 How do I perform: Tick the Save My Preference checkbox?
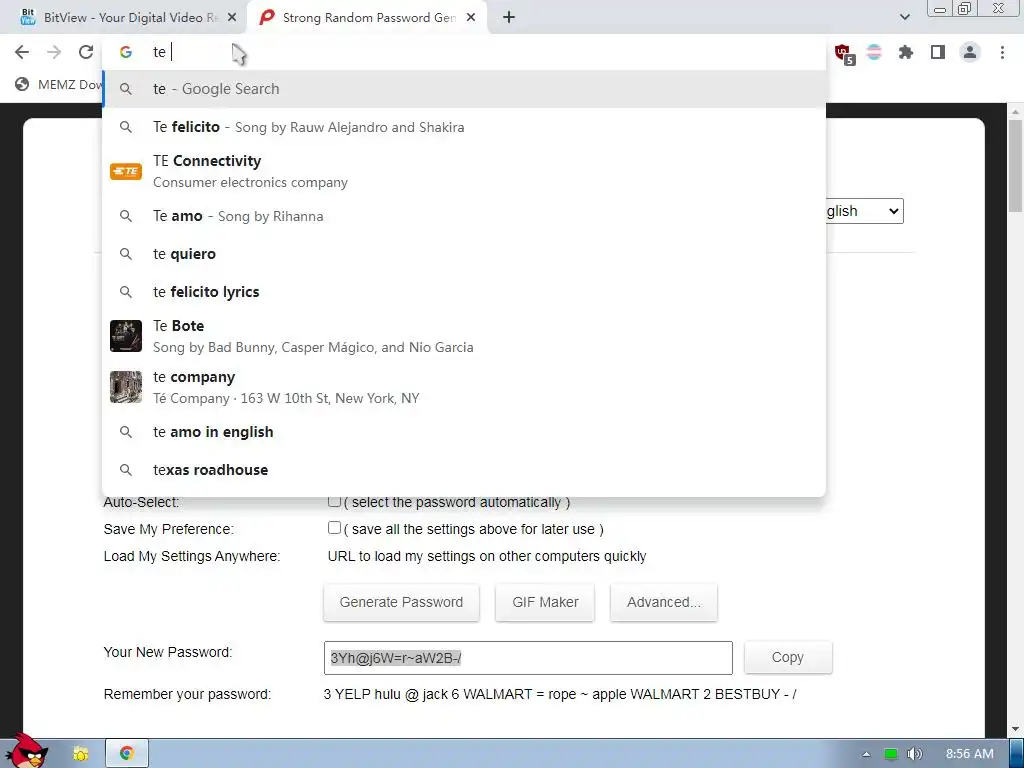pyautogui.click(x=334, y=528)
